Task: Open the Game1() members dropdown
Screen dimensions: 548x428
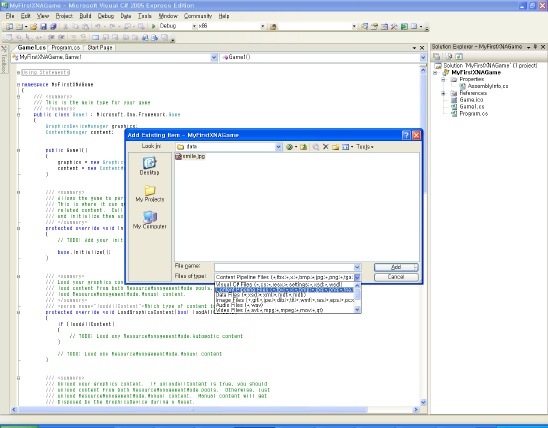Action: (x=423, y=58)
